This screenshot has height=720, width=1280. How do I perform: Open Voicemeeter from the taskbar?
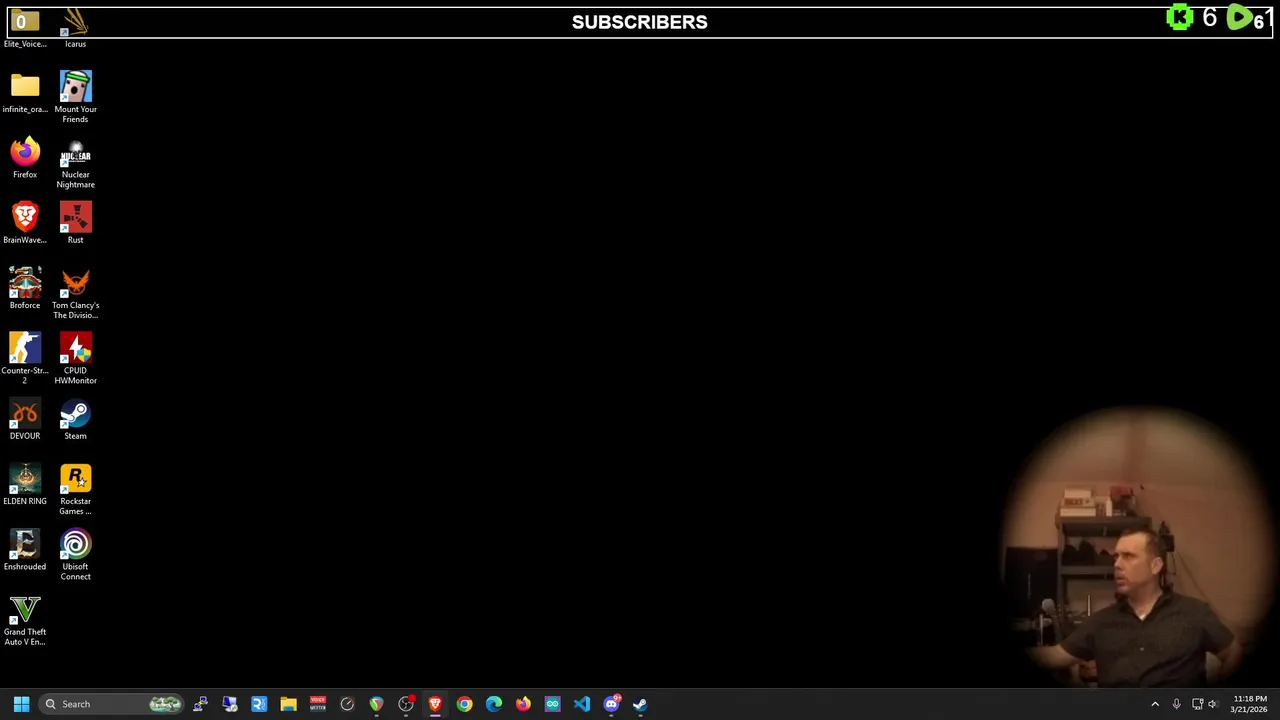[318, 704]
